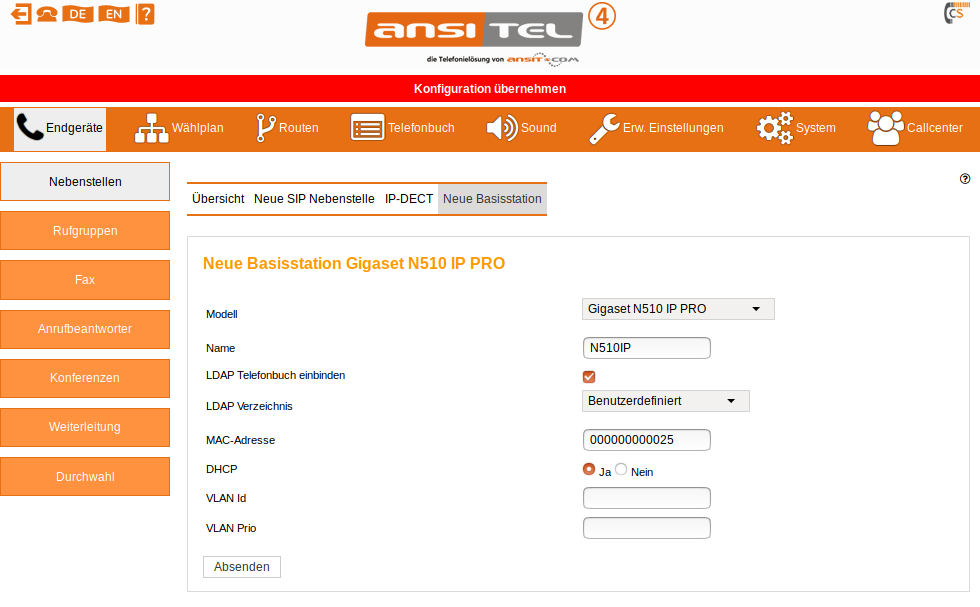980x607 pixels.
Task: Switch language to German via DE flag
Action: tap(77, 14)
